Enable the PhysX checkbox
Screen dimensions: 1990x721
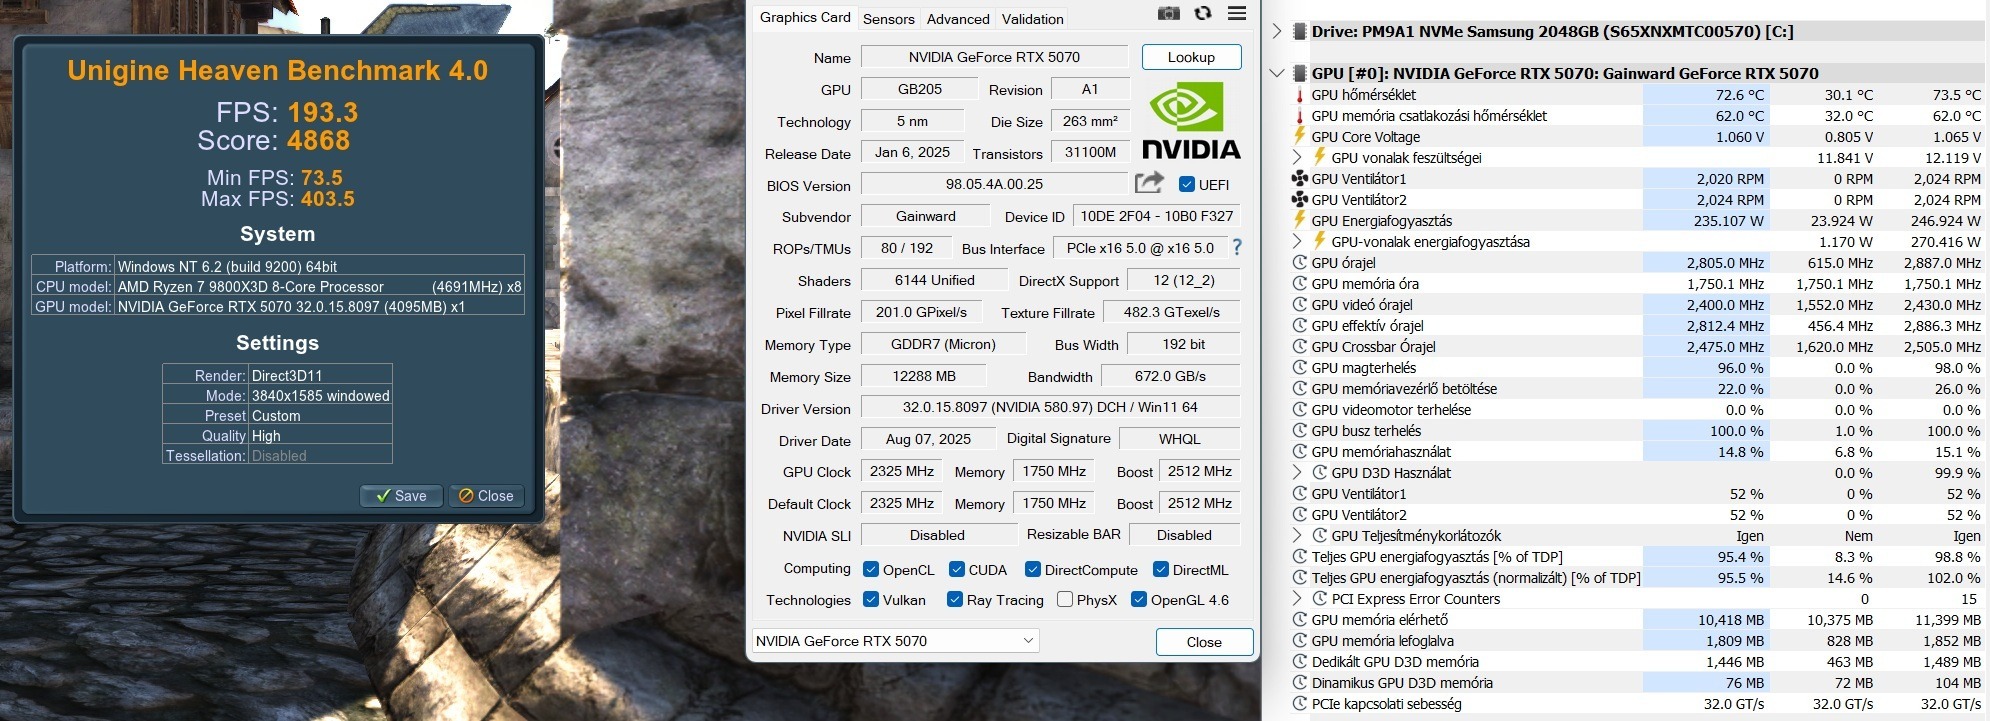1065,599
